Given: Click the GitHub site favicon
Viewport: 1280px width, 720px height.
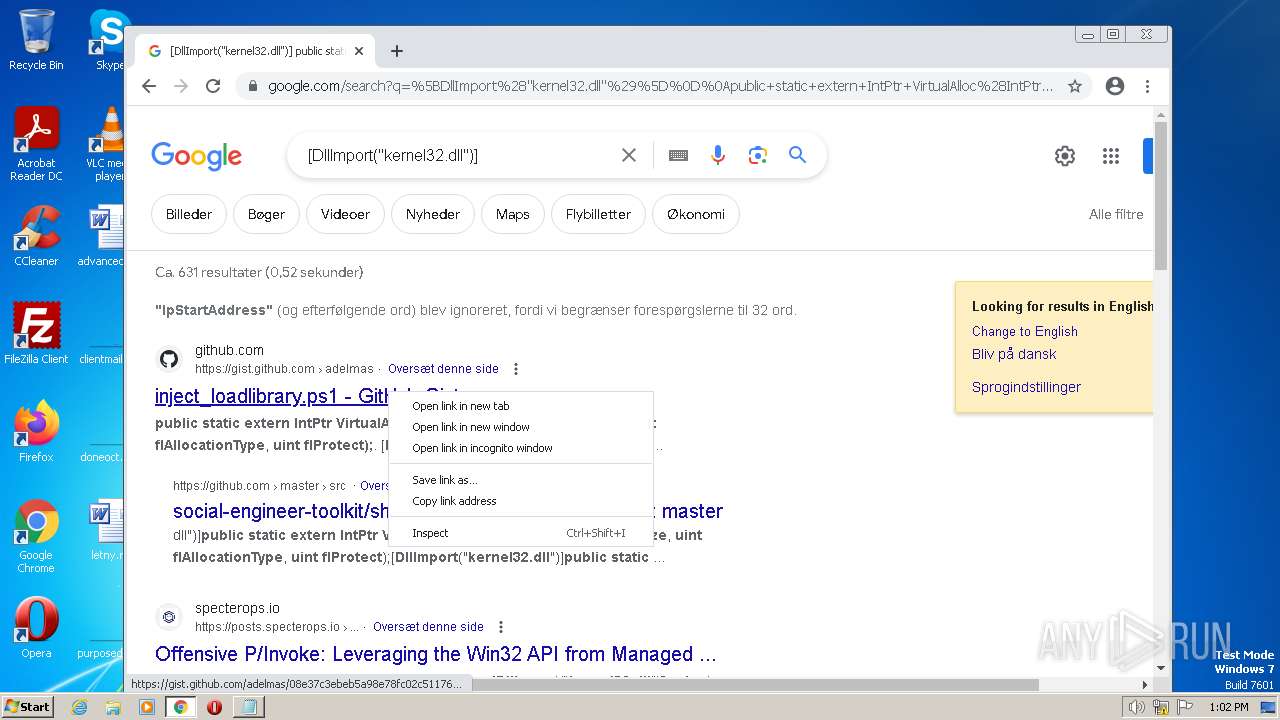Looking at the screenshot, I should [169, 359].
